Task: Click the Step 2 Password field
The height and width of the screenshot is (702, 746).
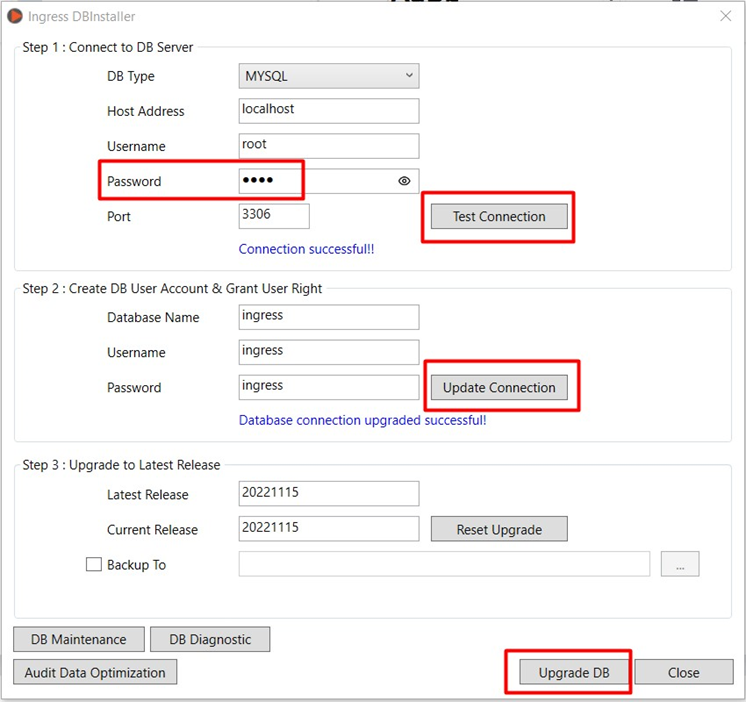Action: (x=329, y=387)
